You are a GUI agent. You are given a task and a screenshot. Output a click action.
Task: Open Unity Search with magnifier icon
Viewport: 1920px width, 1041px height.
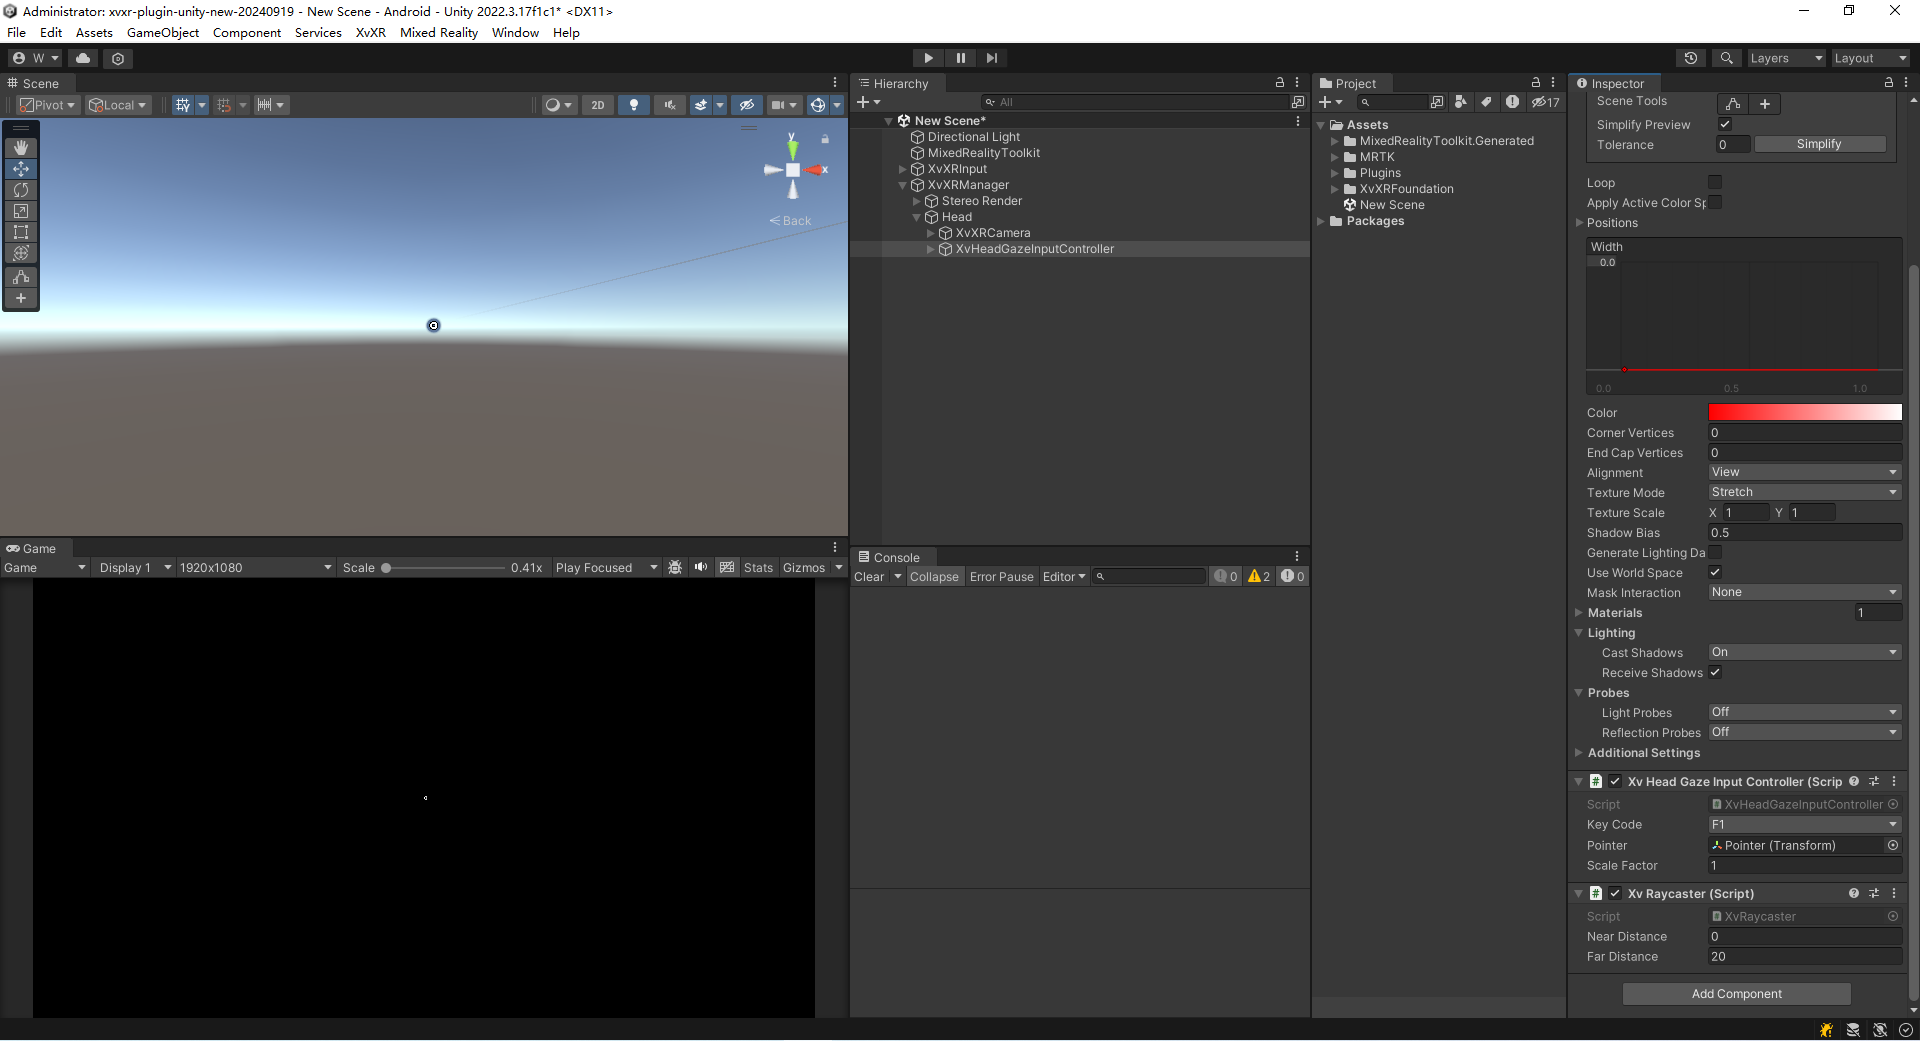(x=1726, y=58)
